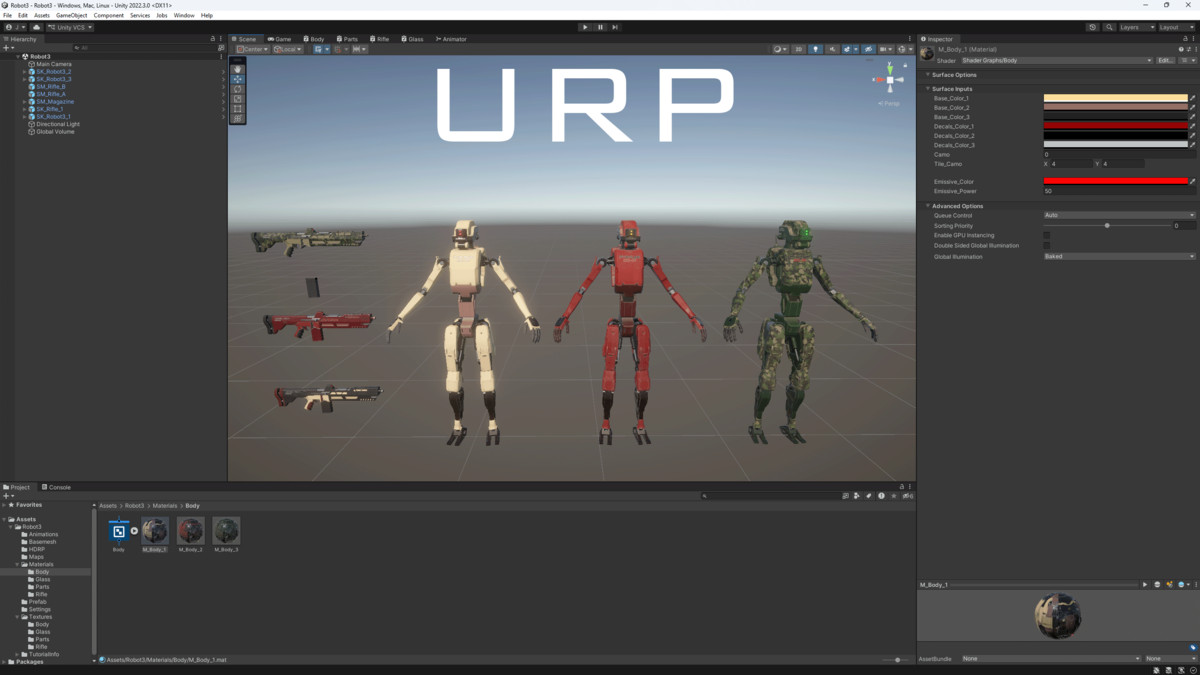The image size is (1200, 675).
Task: Click the cloud services icon
Action: (37, 27)
